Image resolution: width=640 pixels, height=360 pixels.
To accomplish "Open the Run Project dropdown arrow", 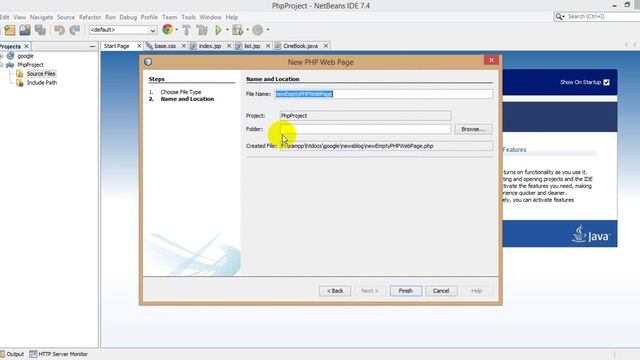I will (227, 30).
